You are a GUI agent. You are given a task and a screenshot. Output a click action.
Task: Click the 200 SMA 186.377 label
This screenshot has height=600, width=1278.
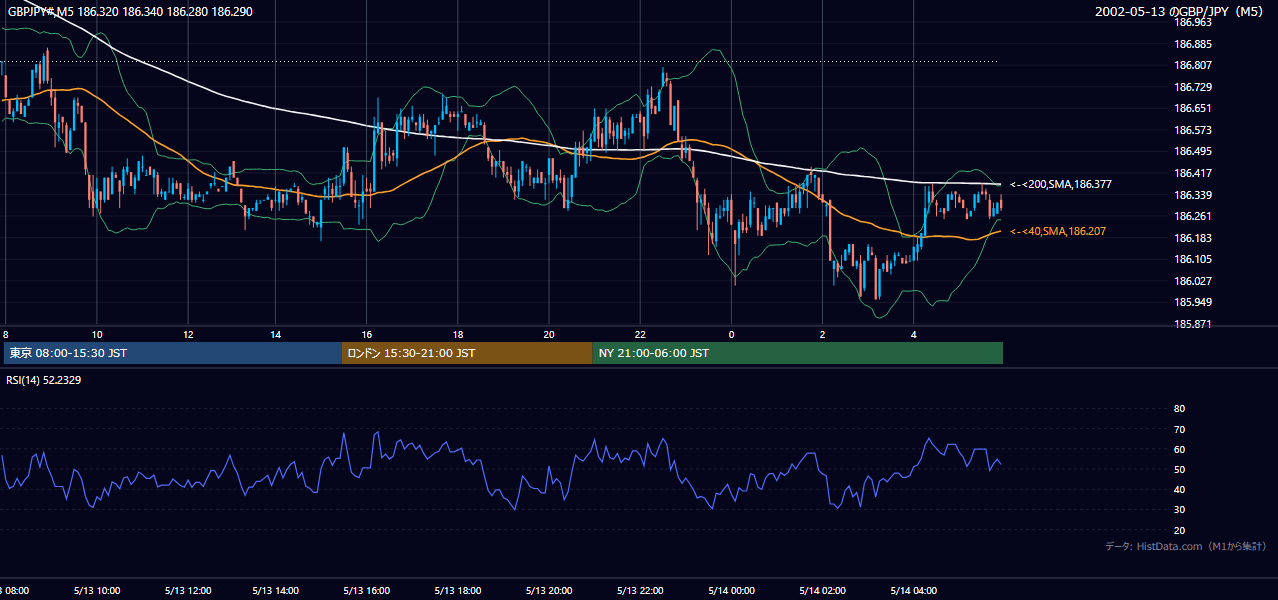[1060, 184]
